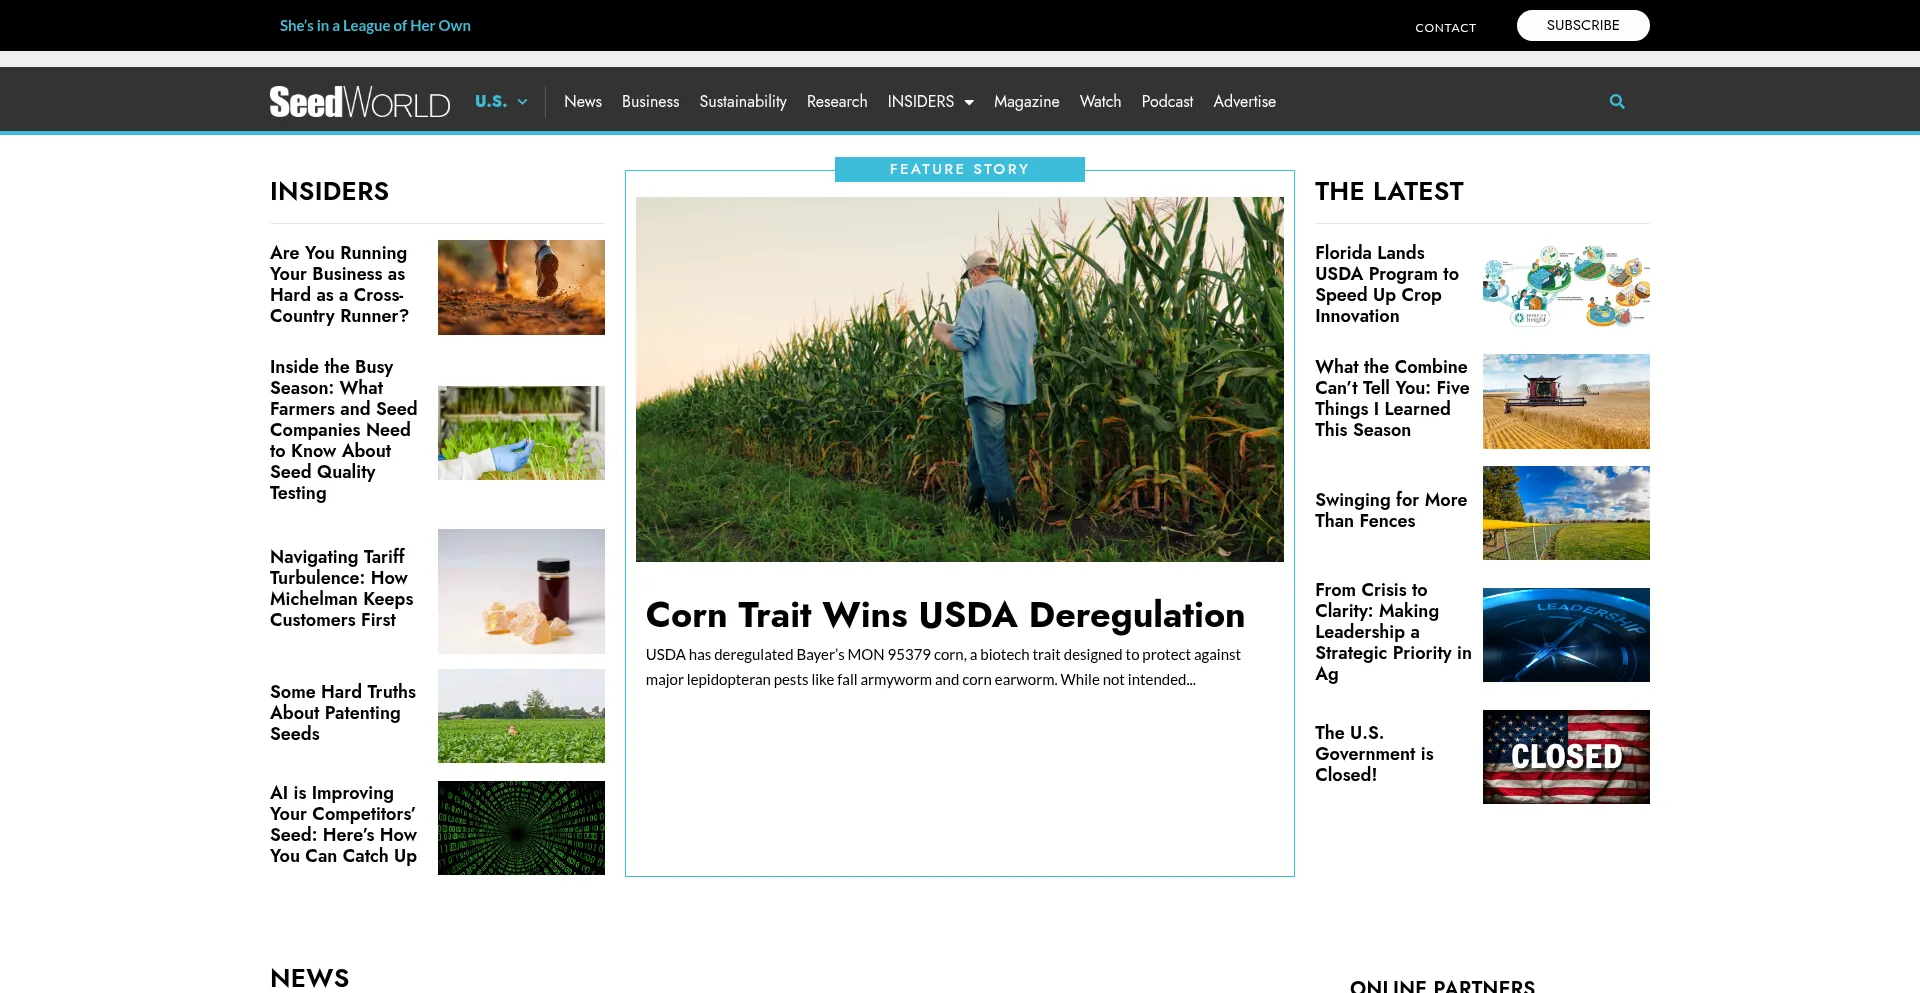Open 'Some Hard Truths About Patenting Seeds'
Screen dimensions: 1920x993
[x=342, y=713]
